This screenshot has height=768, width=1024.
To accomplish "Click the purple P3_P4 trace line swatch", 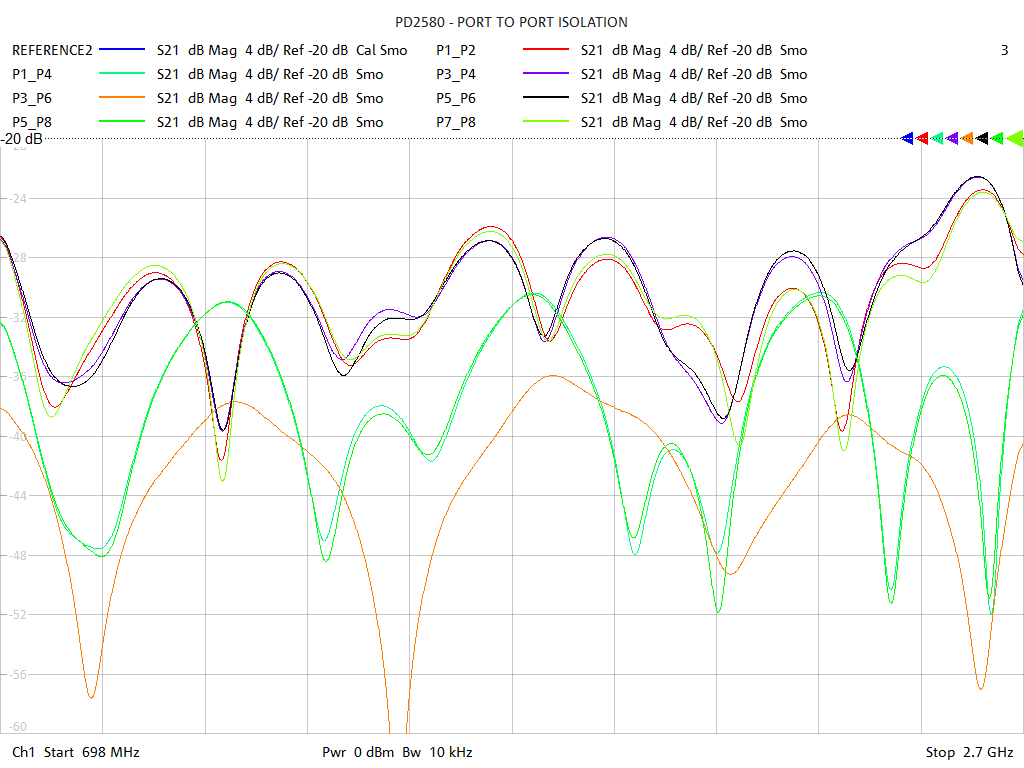I will pos(546,74).
